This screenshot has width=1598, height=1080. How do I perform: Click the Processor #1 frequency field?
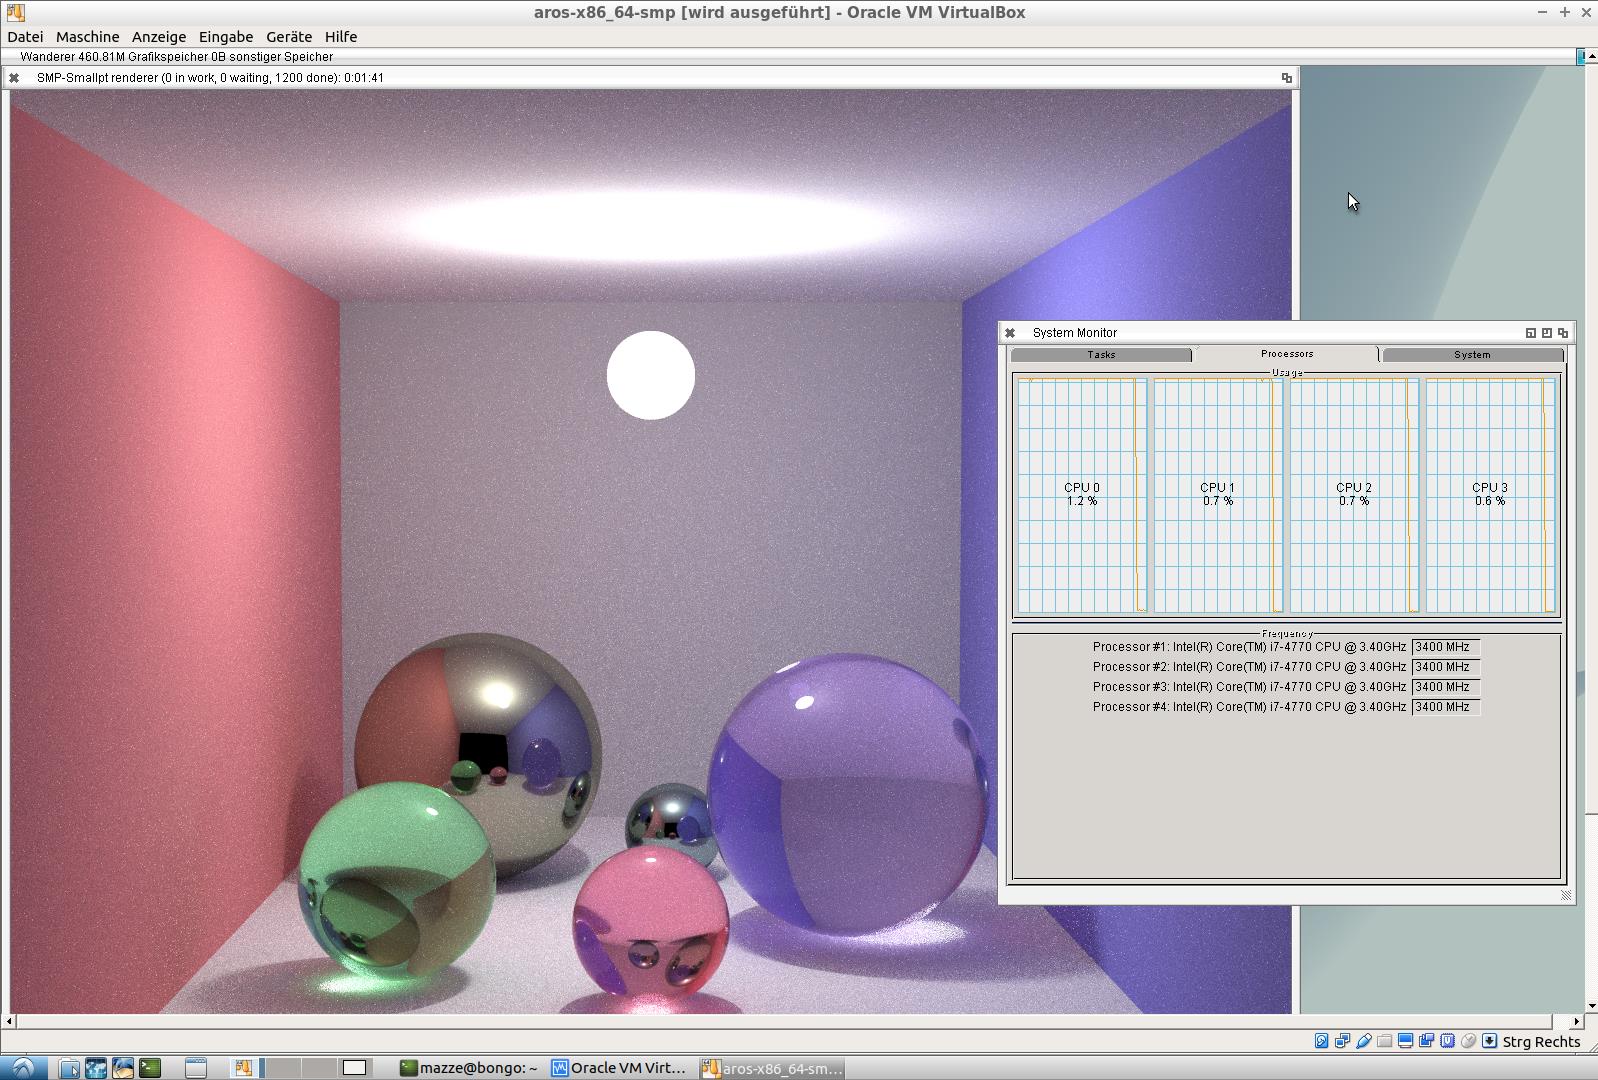[x=1445, y=647]
